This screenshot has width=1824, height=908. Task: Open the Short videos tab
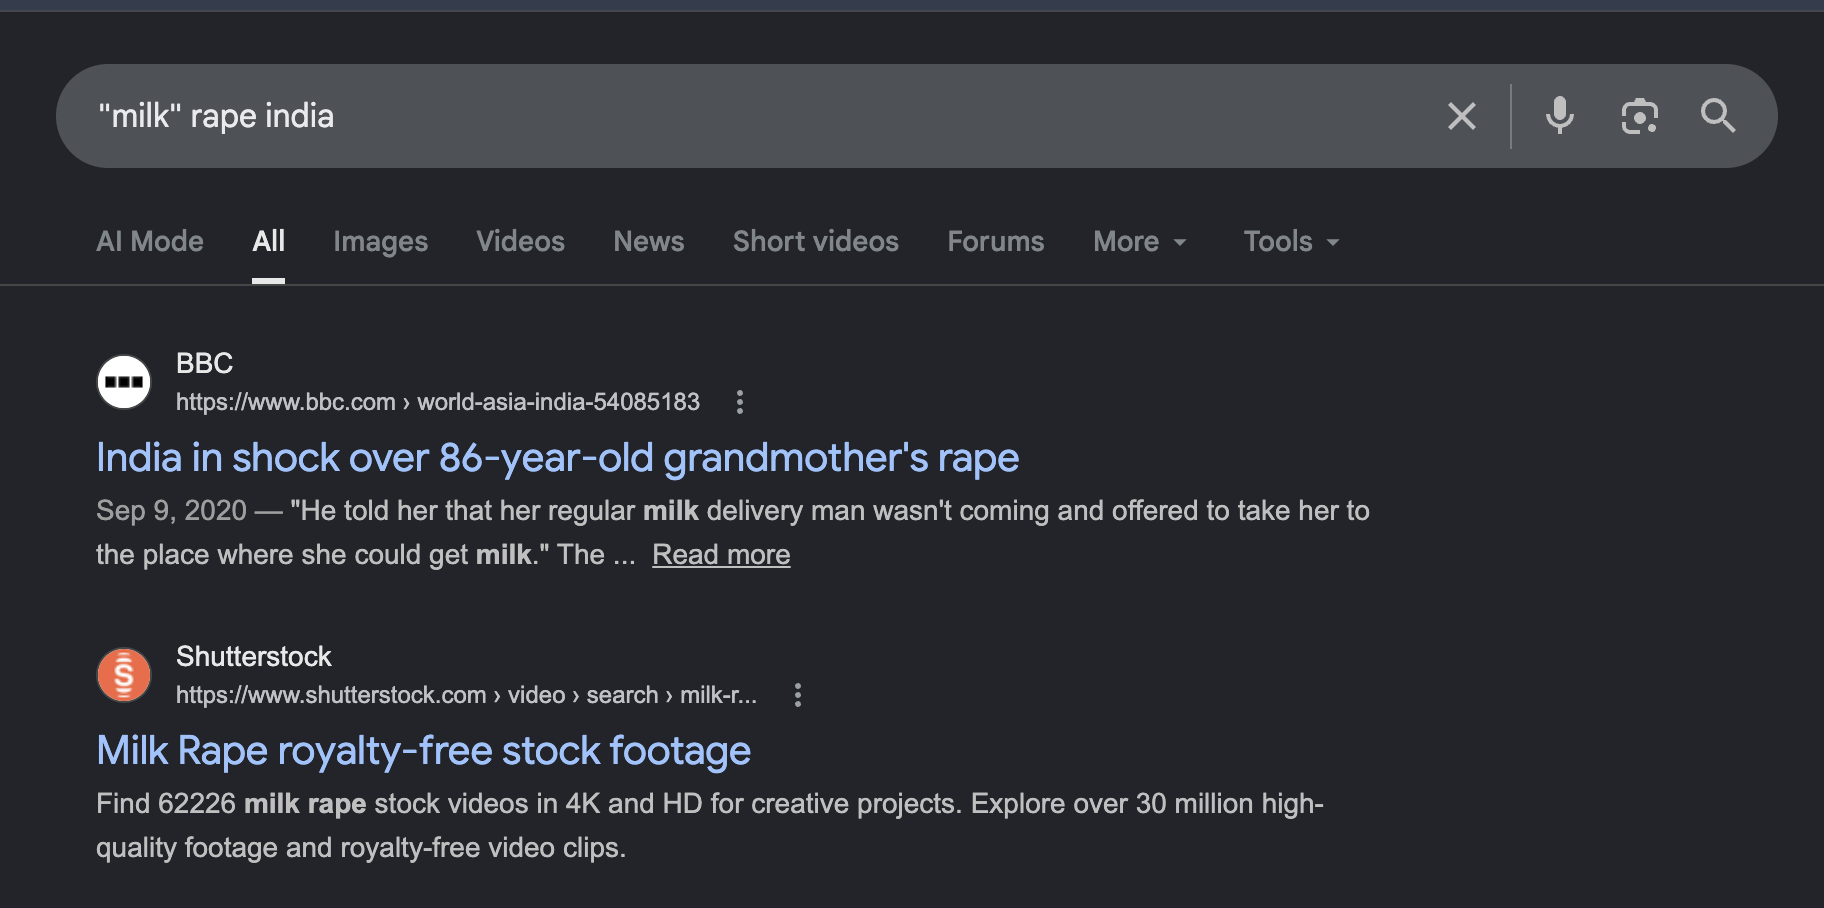click(x=816, y=241)
